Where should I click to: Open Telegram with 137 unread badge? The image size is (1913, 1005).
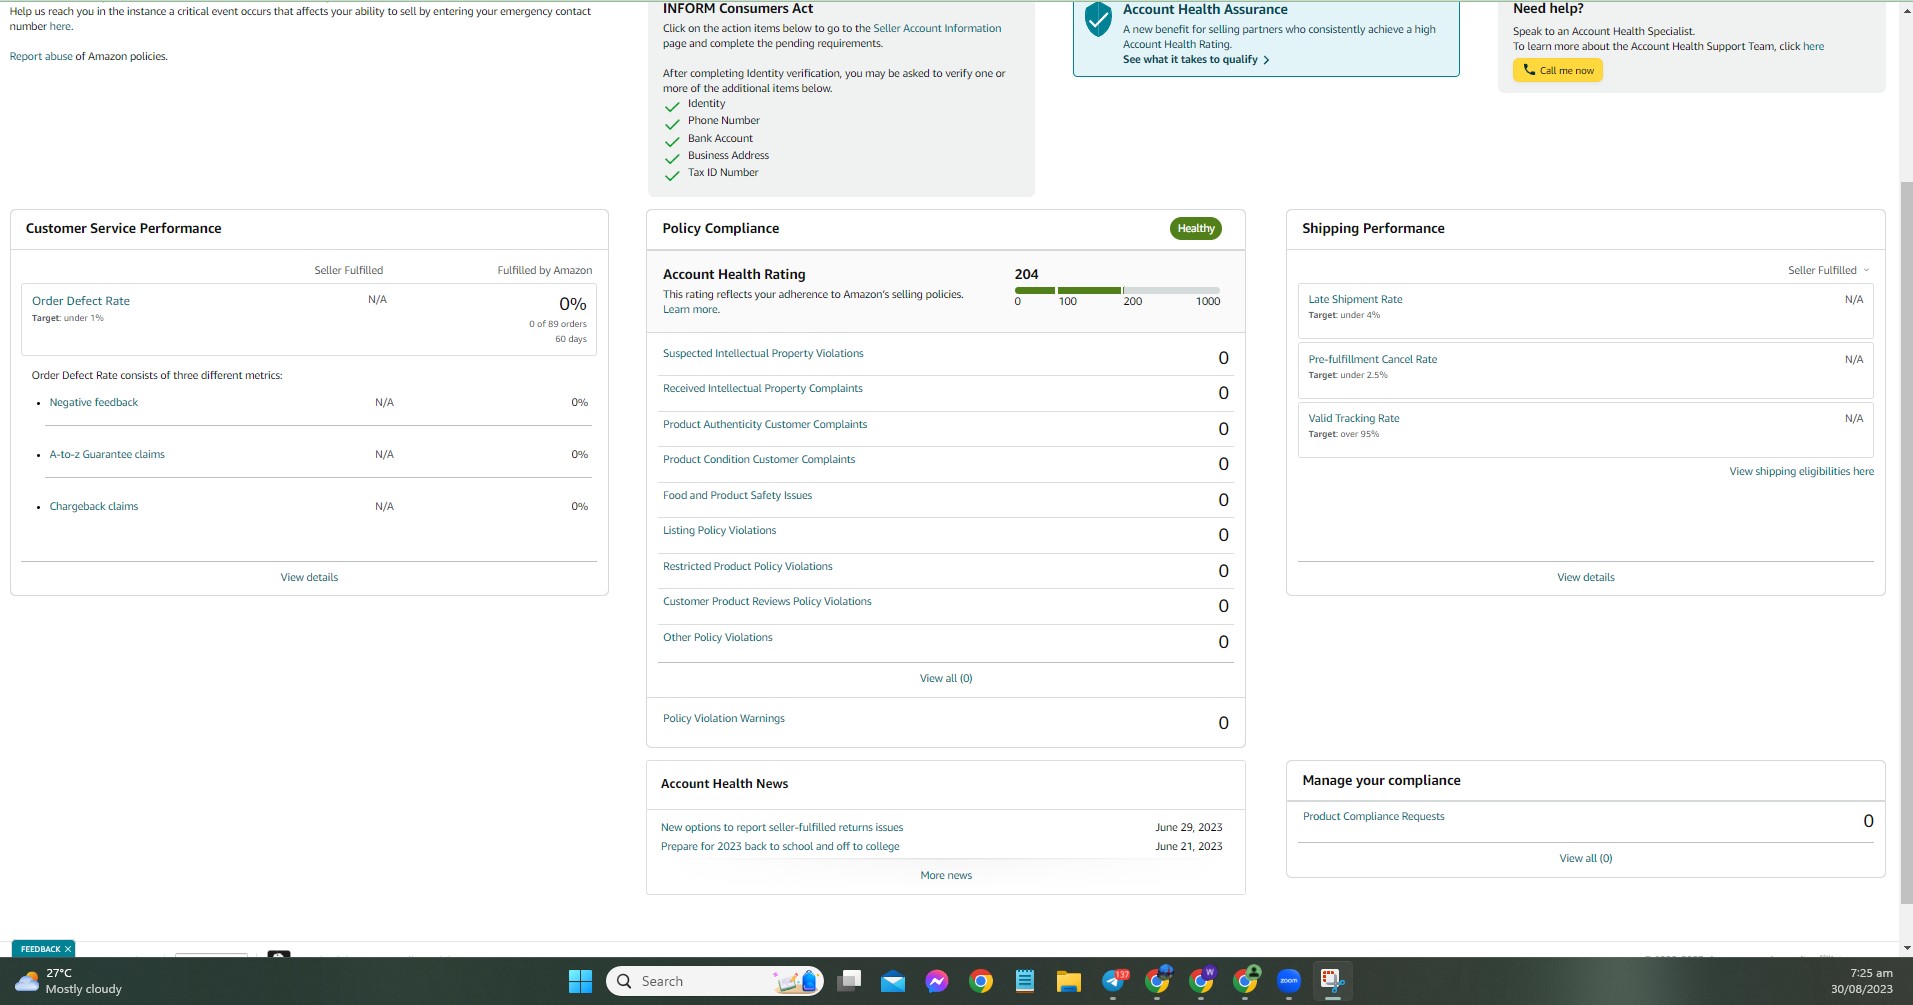click(x=1114, y=981)
